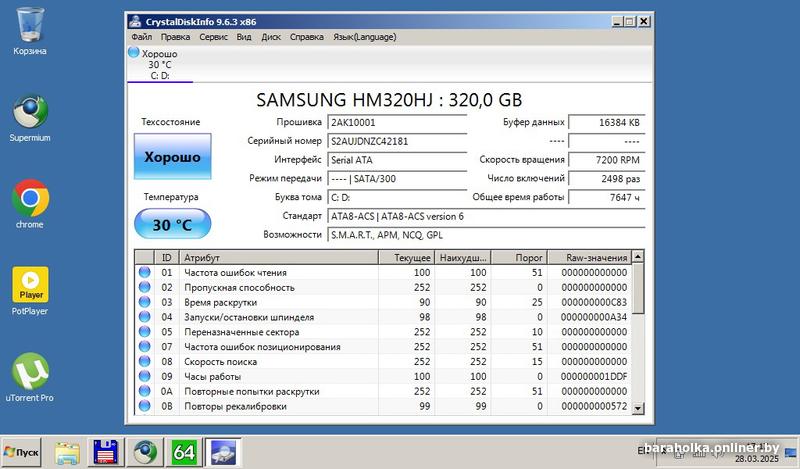Open the Правка menu
This screenshot has width=800, height=469.
pos(176,37)
